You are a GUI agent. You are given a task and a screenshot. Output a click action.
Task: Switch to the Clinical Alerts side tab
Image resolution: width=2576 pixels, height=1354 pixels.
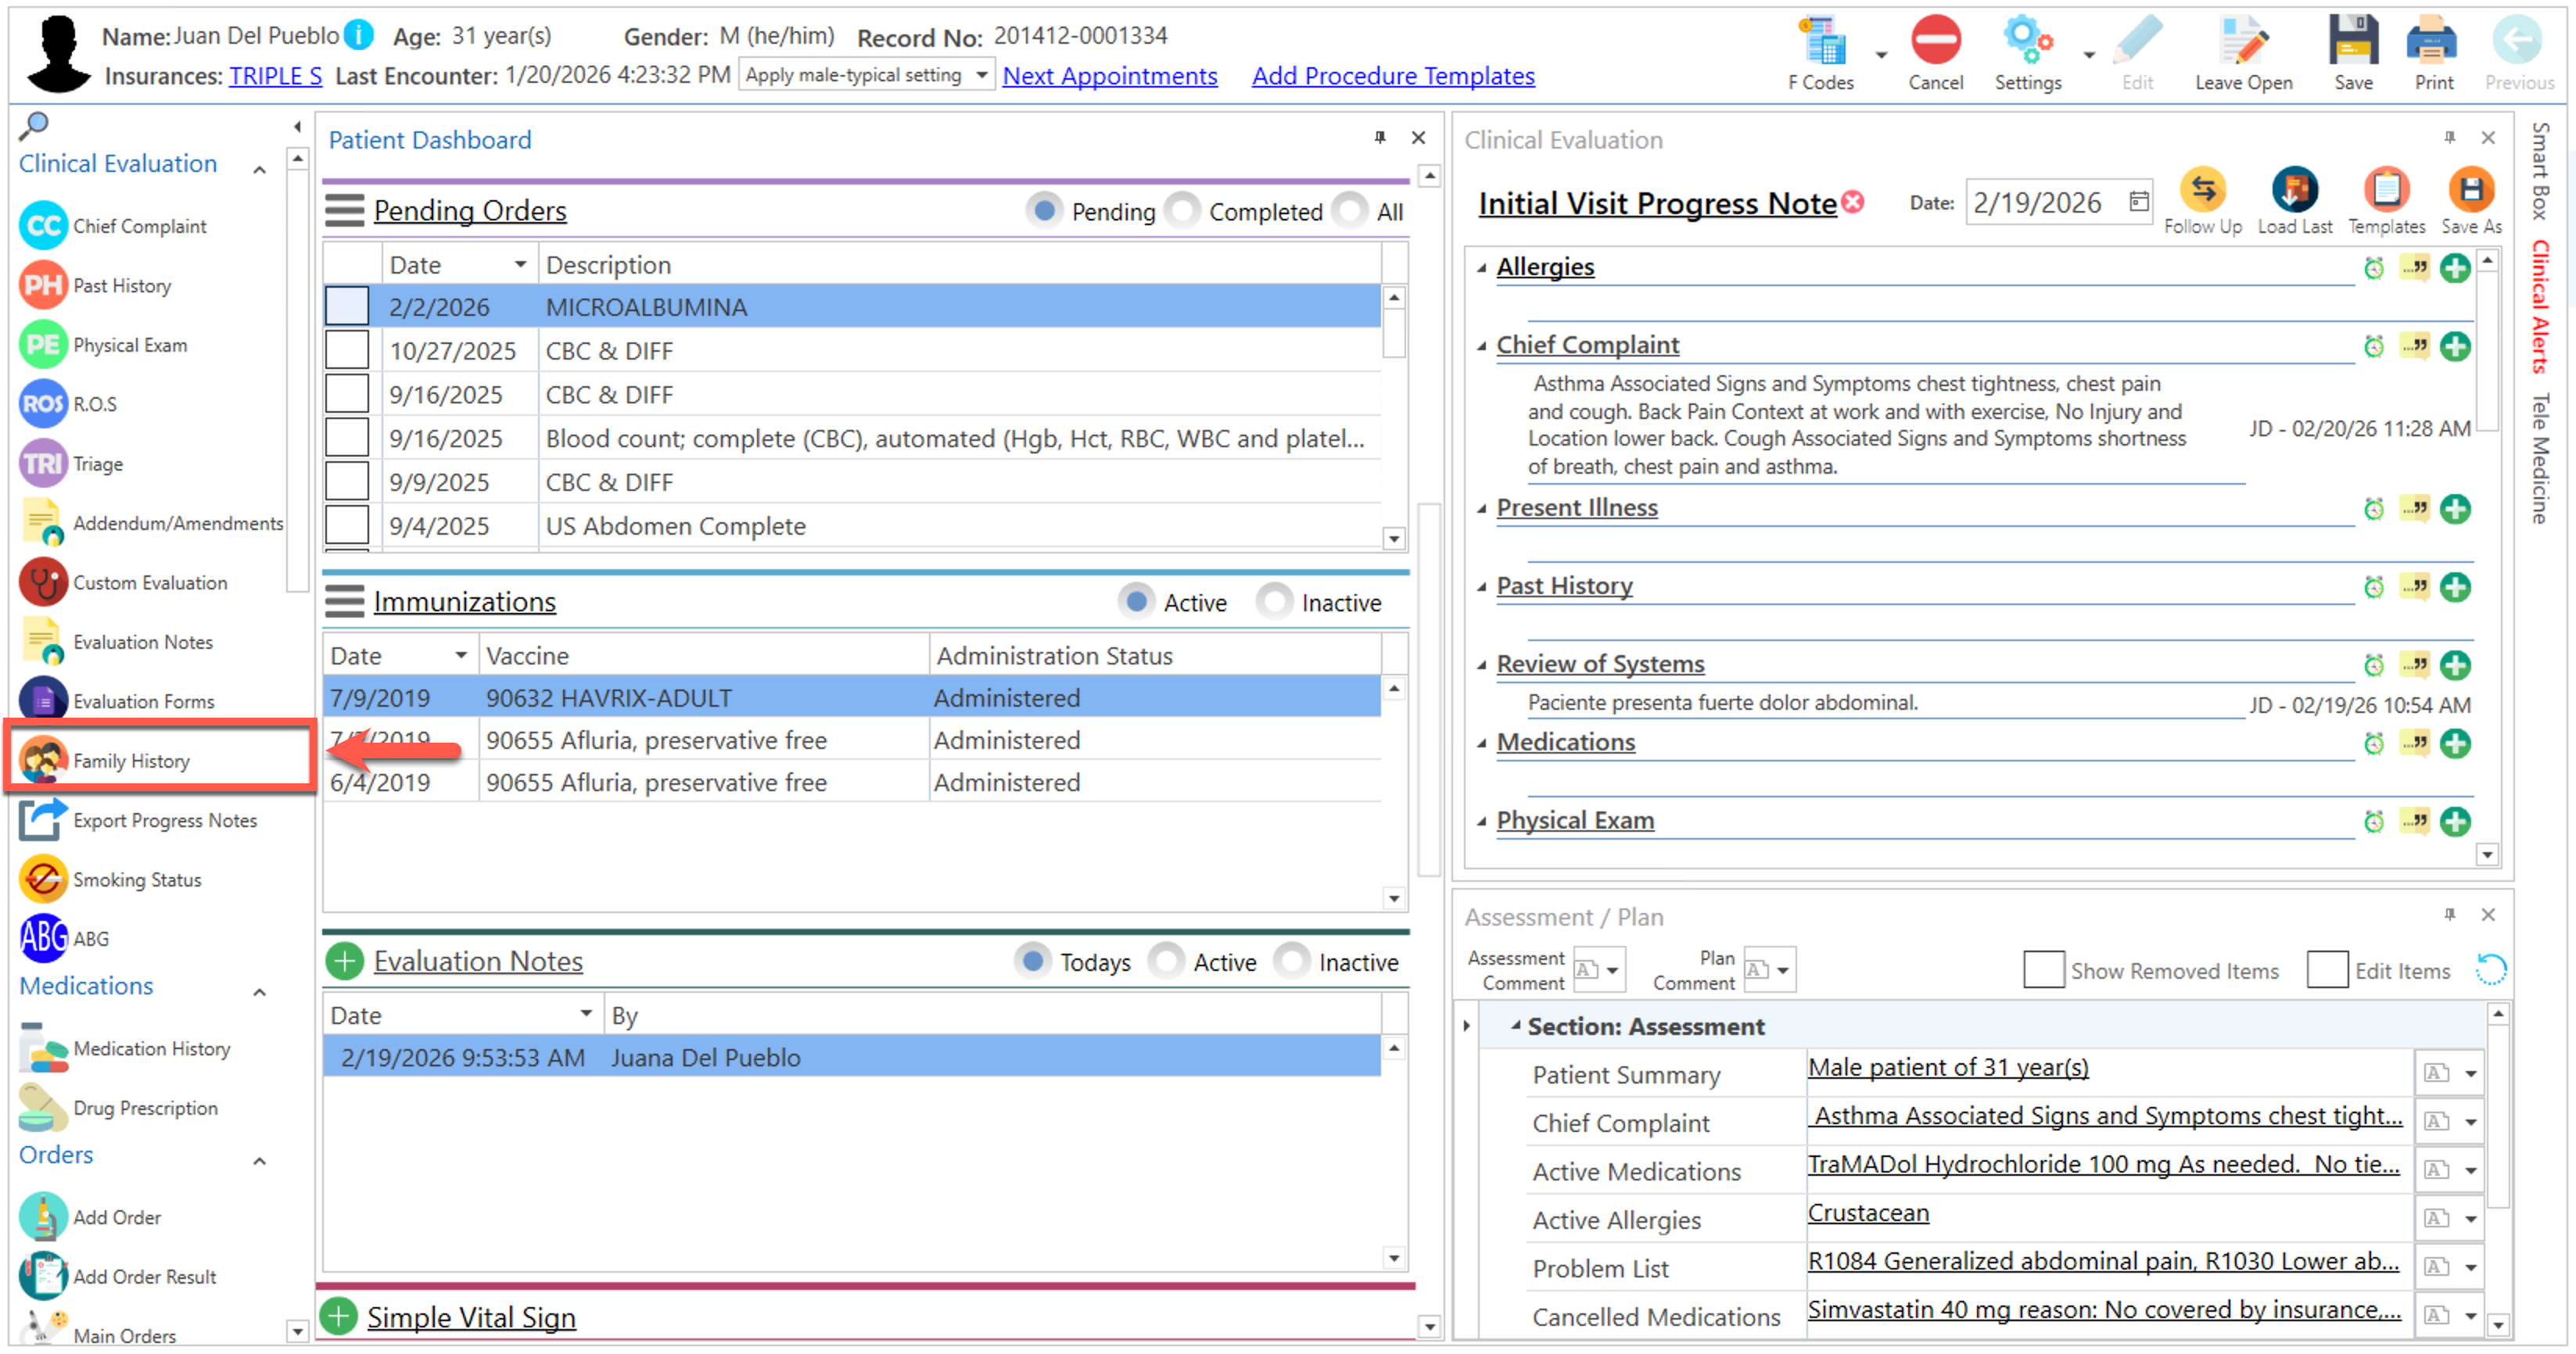pos(2540,306)
